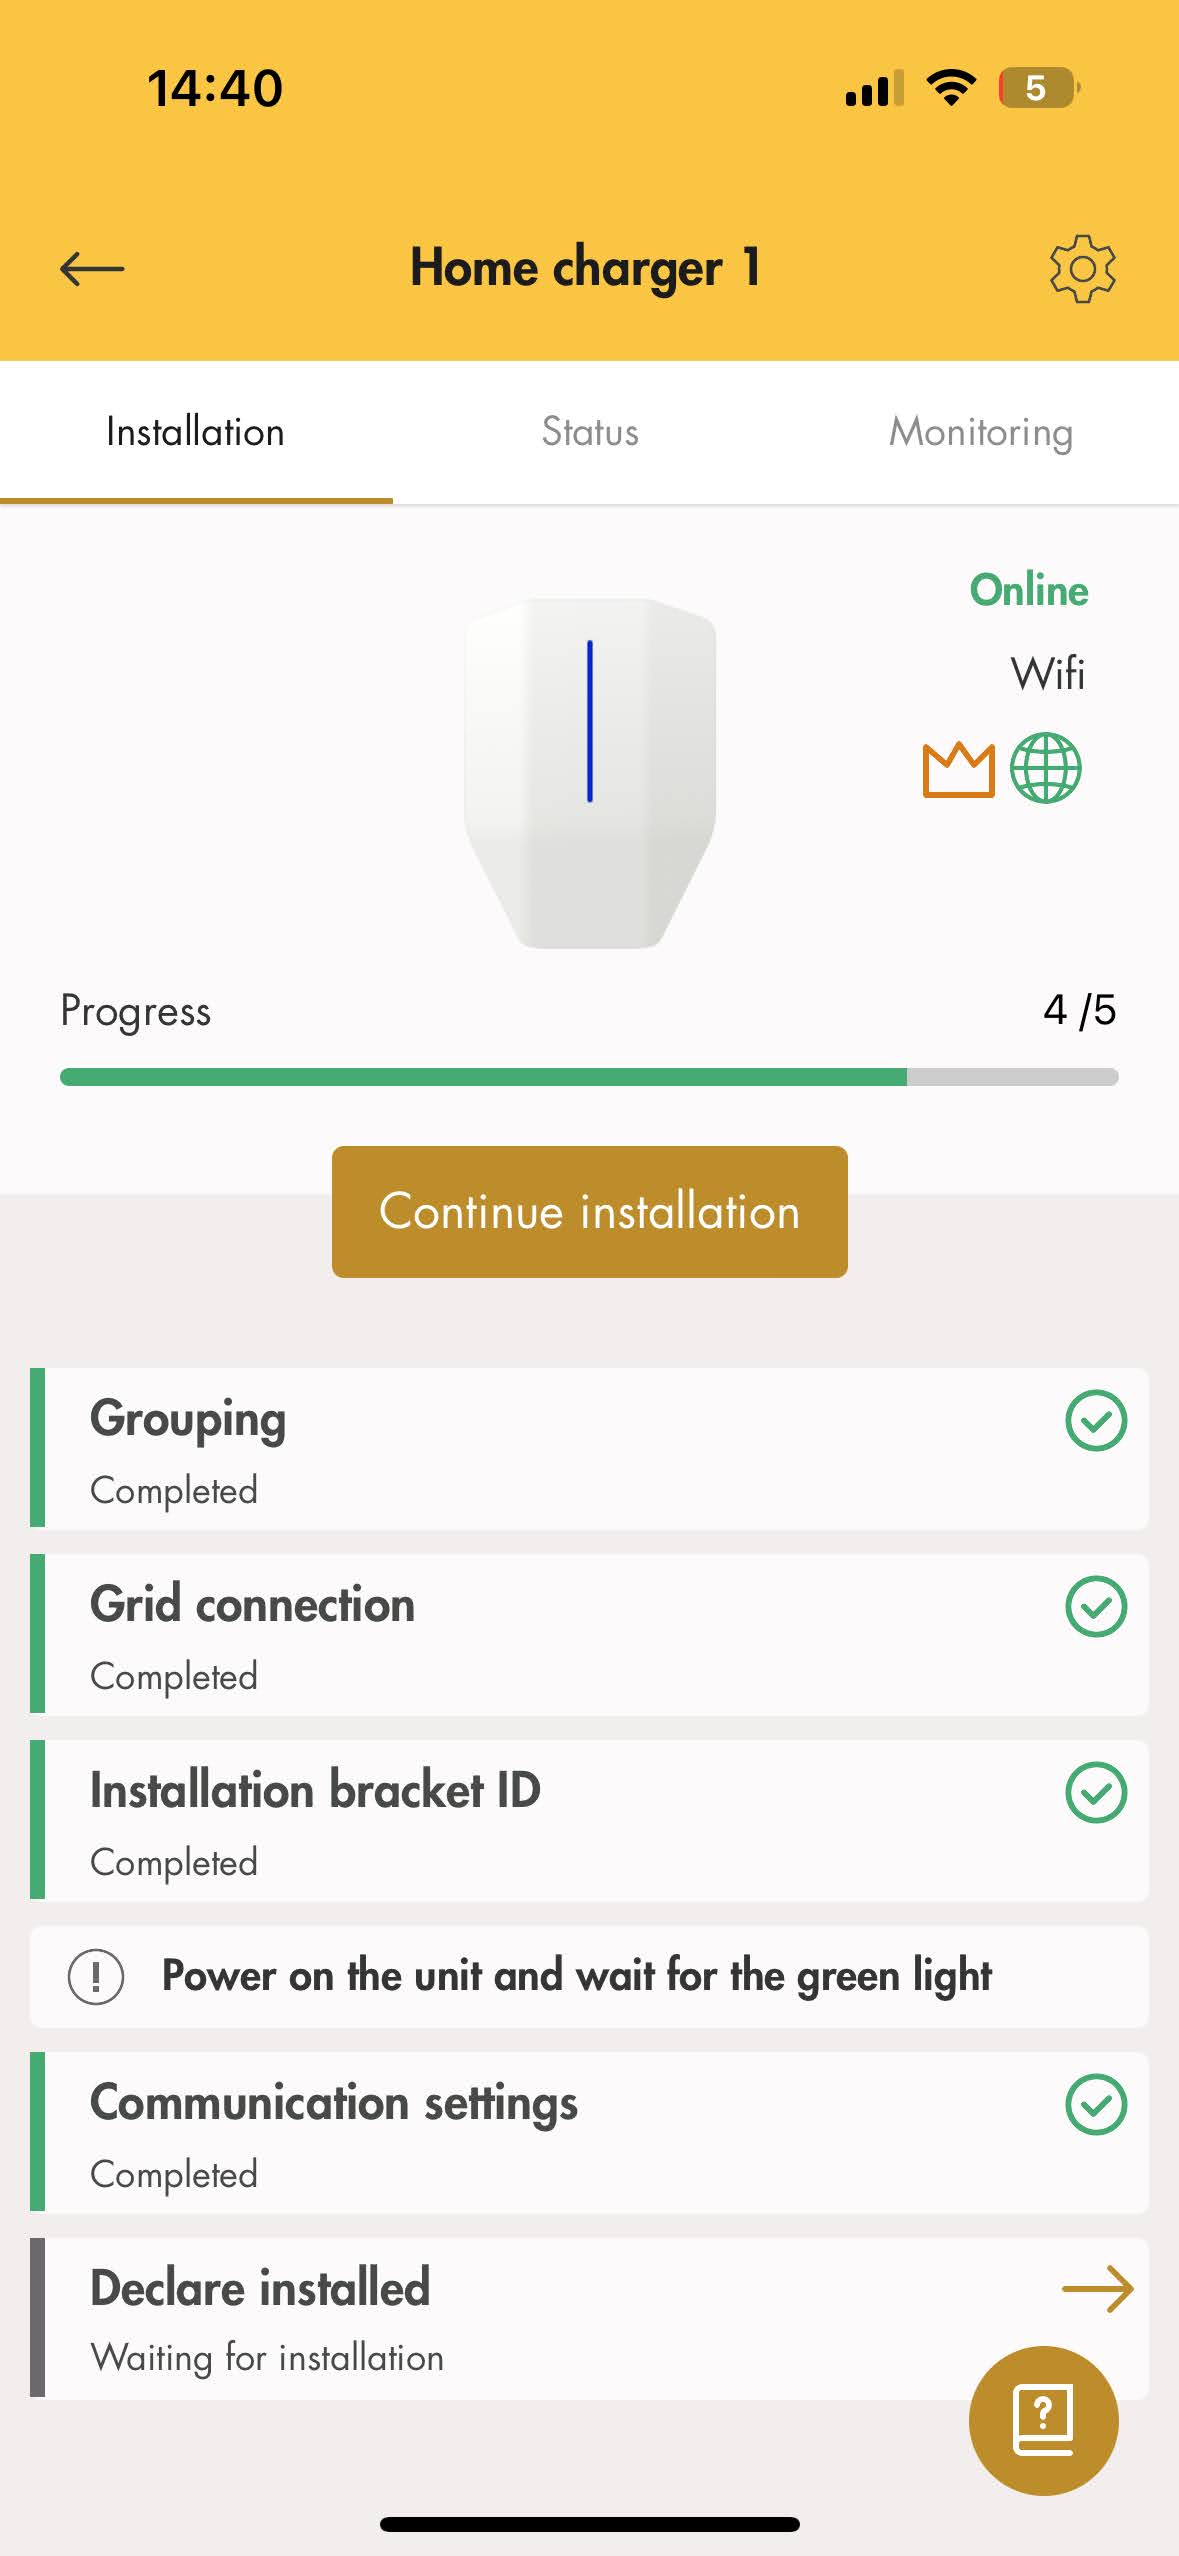Tap the exclamation info icon
Screen dimensions: 1179x2556
[96, 1977]
